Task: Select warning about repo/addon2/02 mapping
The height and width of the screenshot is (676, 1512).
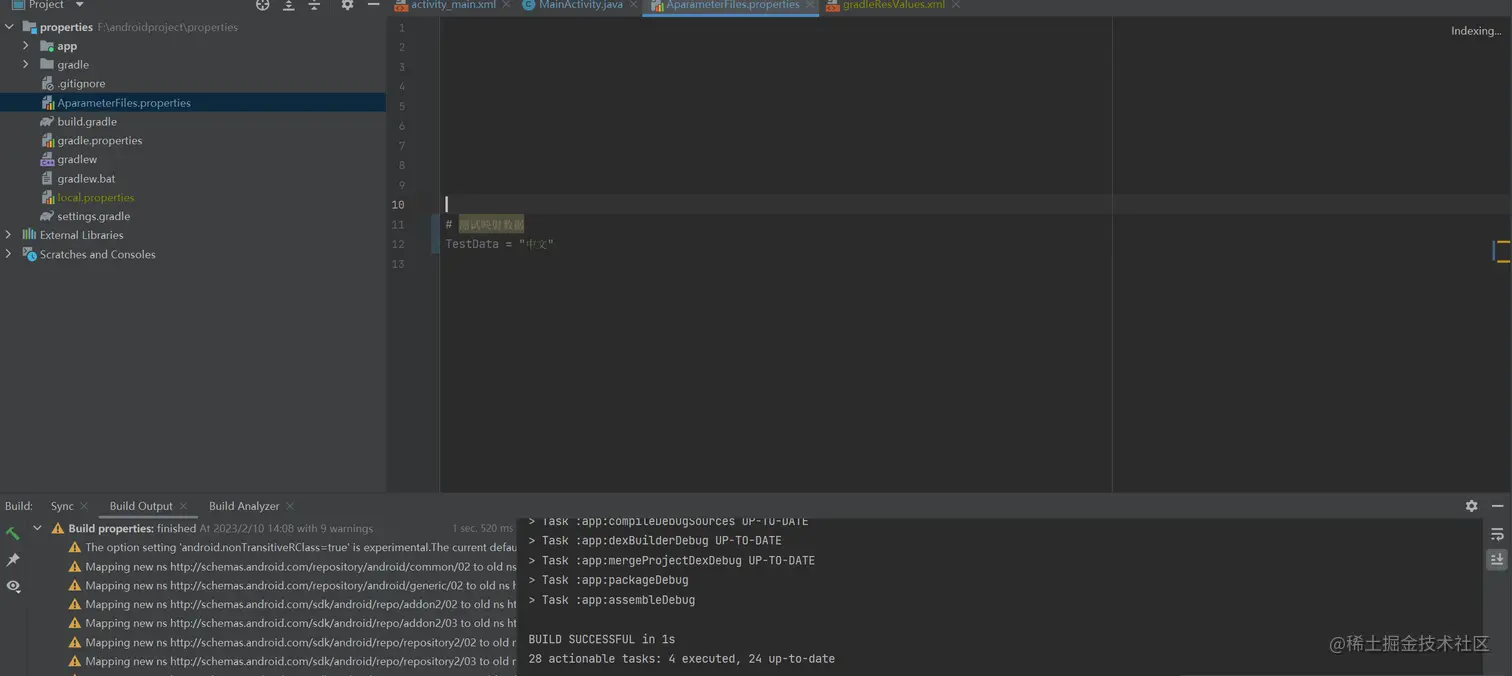Action: click(292, 604)
